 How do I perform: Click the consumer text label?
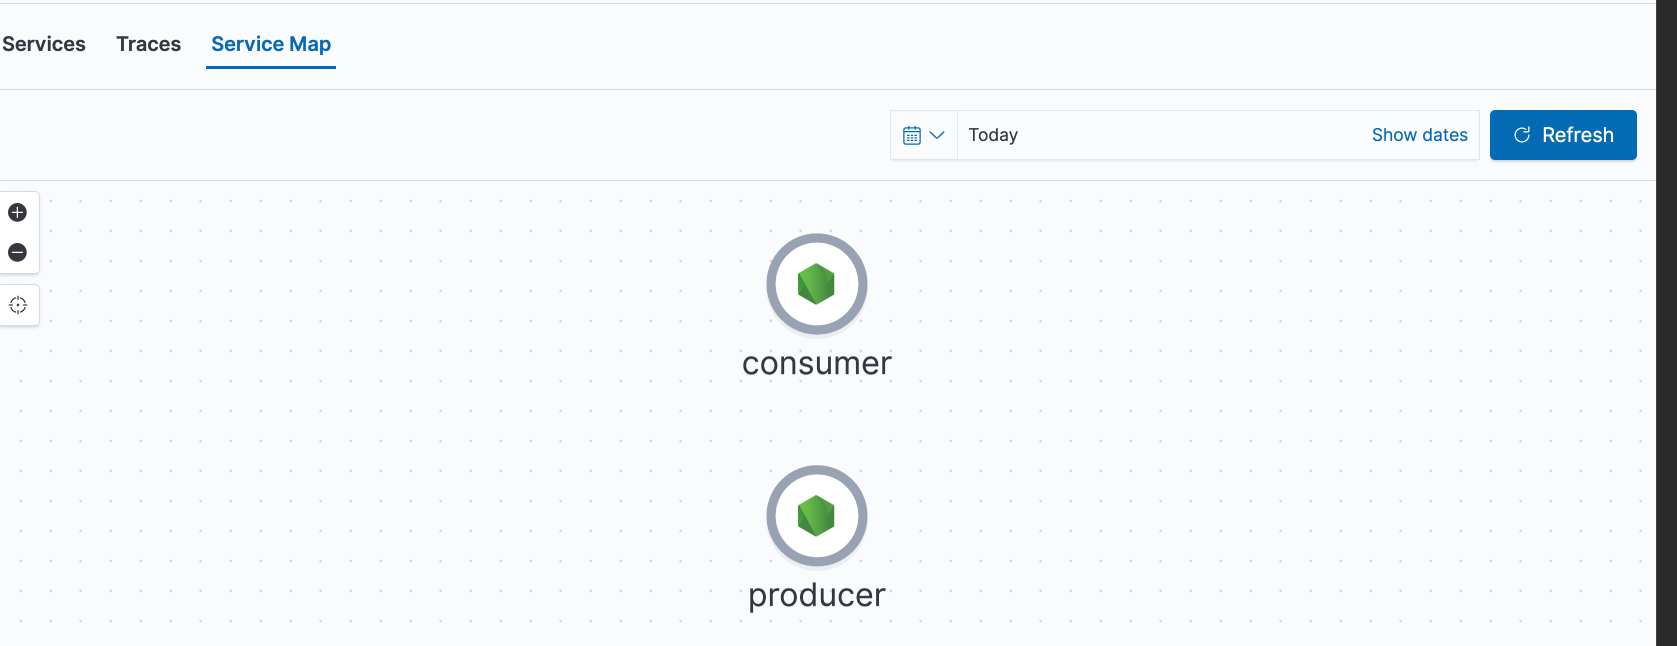[816, 363]
